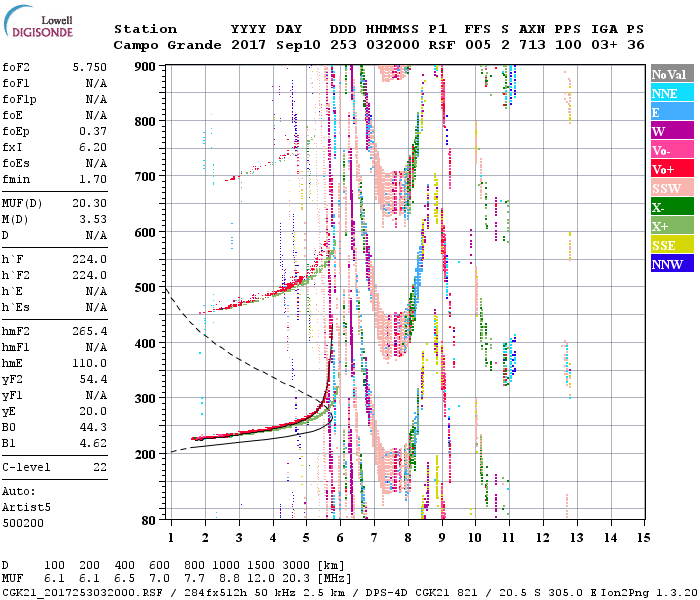The height and width of the screenshot is (600, 700).
Task: Click the yF2 value 54.4
Action: point(93,379)
